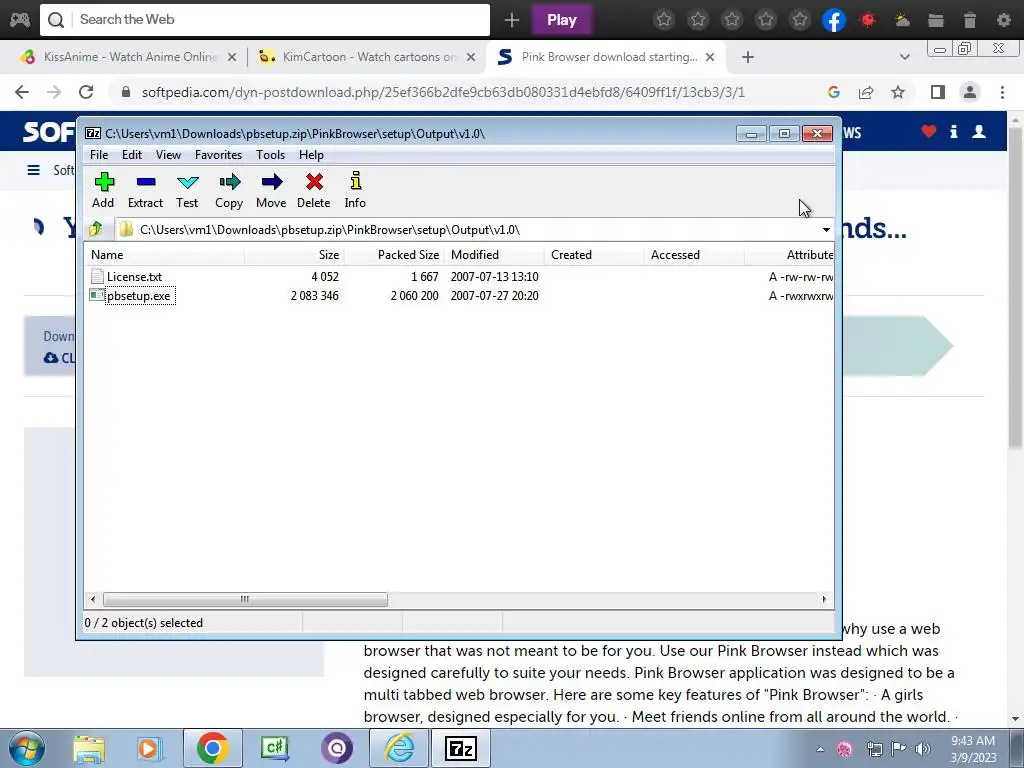This screenshot has height=768, width=1024.
Task: Sort by the Size column header
Action: [x=295, y=255]
